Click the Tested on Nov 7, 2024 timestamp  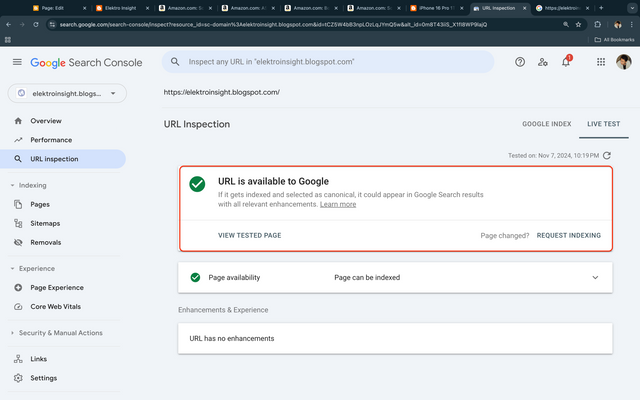tap(553, 156)
